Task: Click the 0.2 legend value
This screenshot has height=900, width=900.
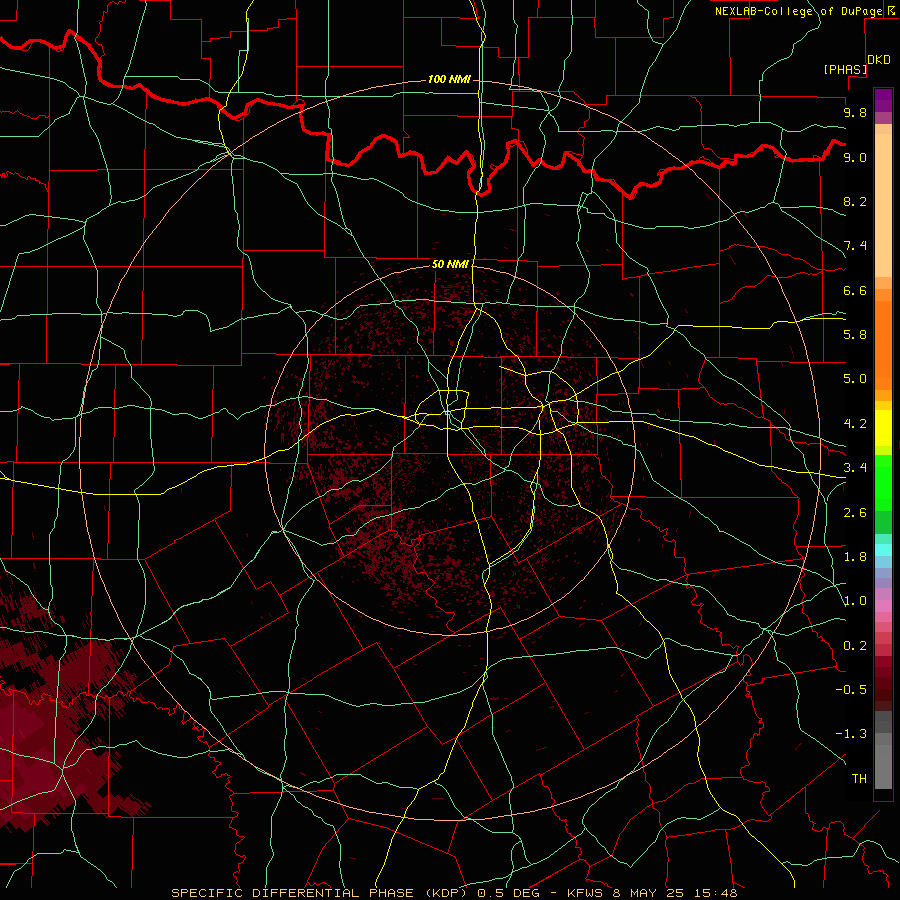Action: (x=855, y=646)
